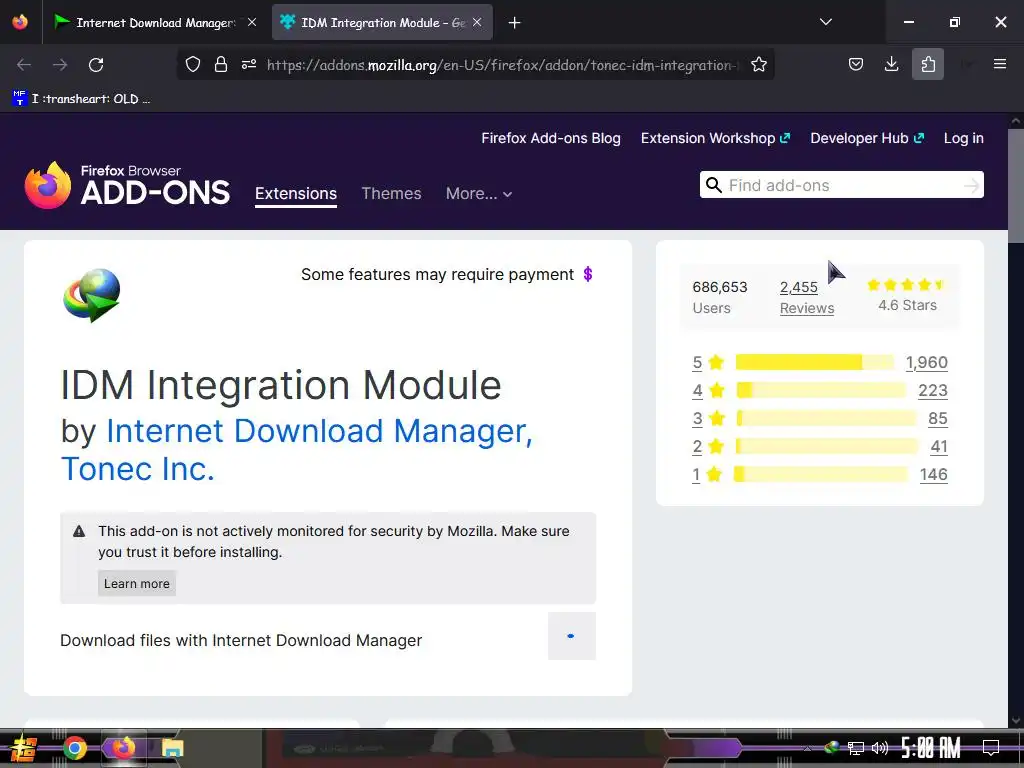Click the 4.6 star rating icons
Image resolution: width=1024 pixels, height=768 pixels.
coord(906,285)
